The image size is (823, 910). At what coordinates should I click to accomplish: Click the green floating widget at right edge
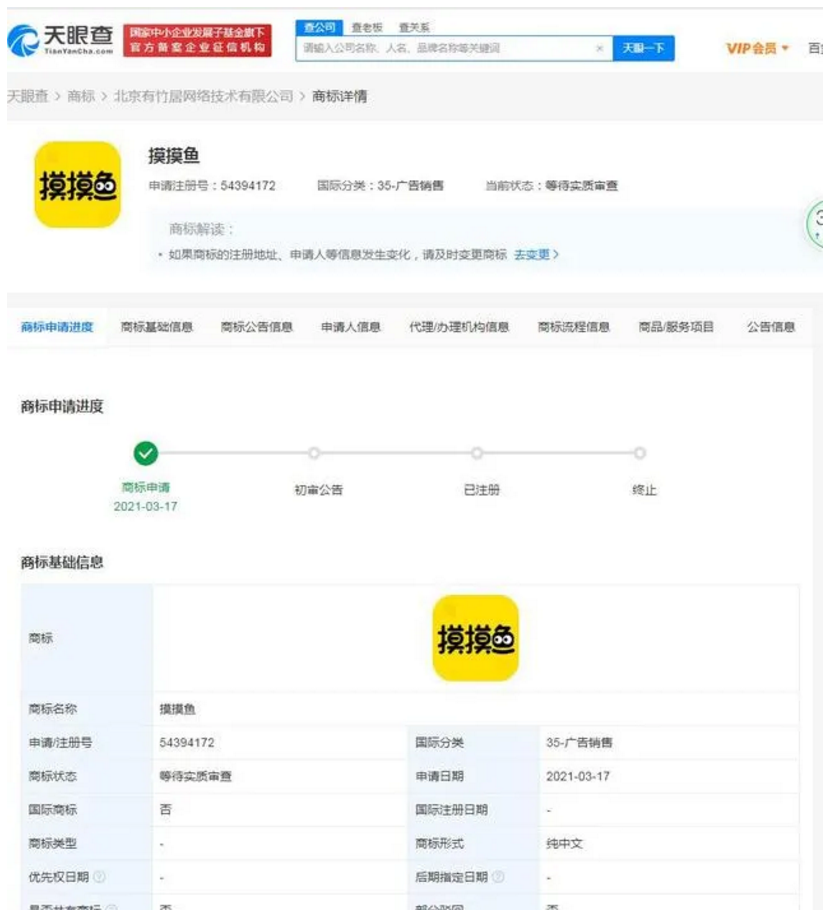(x=814, y=225)
